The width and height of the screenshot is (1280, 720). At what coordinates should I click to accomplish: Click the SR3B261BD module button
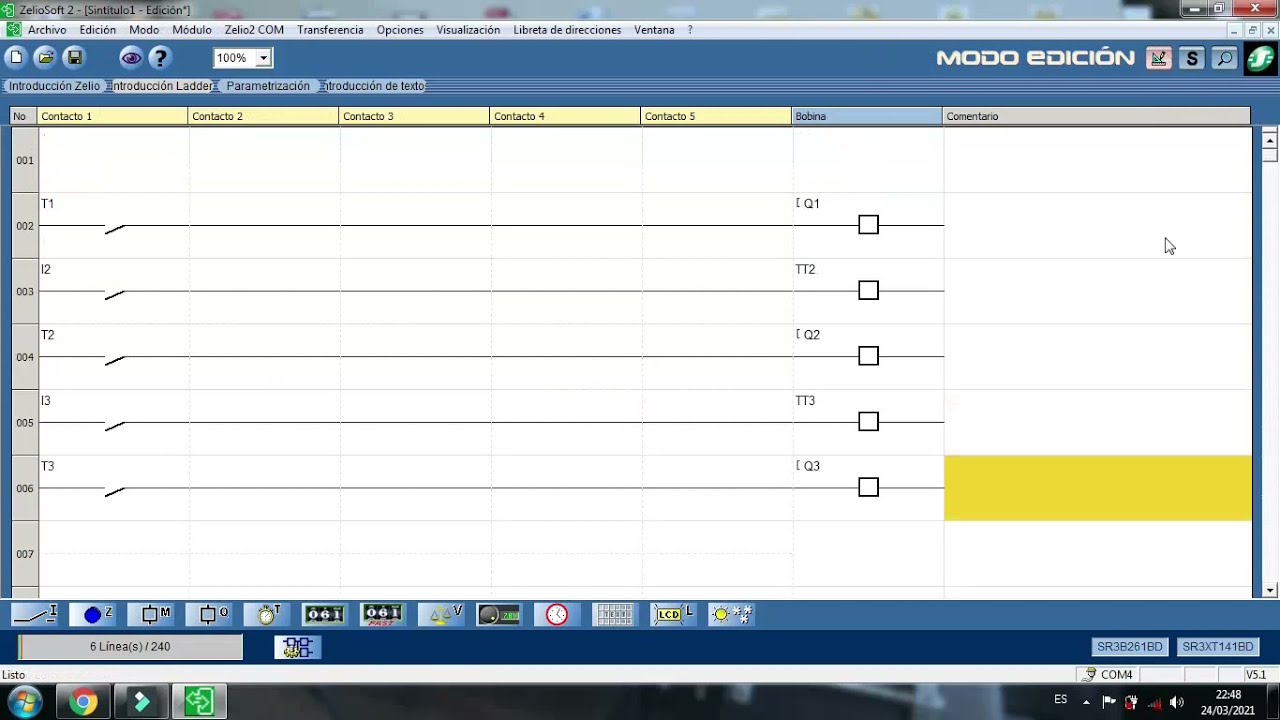coord(1130,647)
